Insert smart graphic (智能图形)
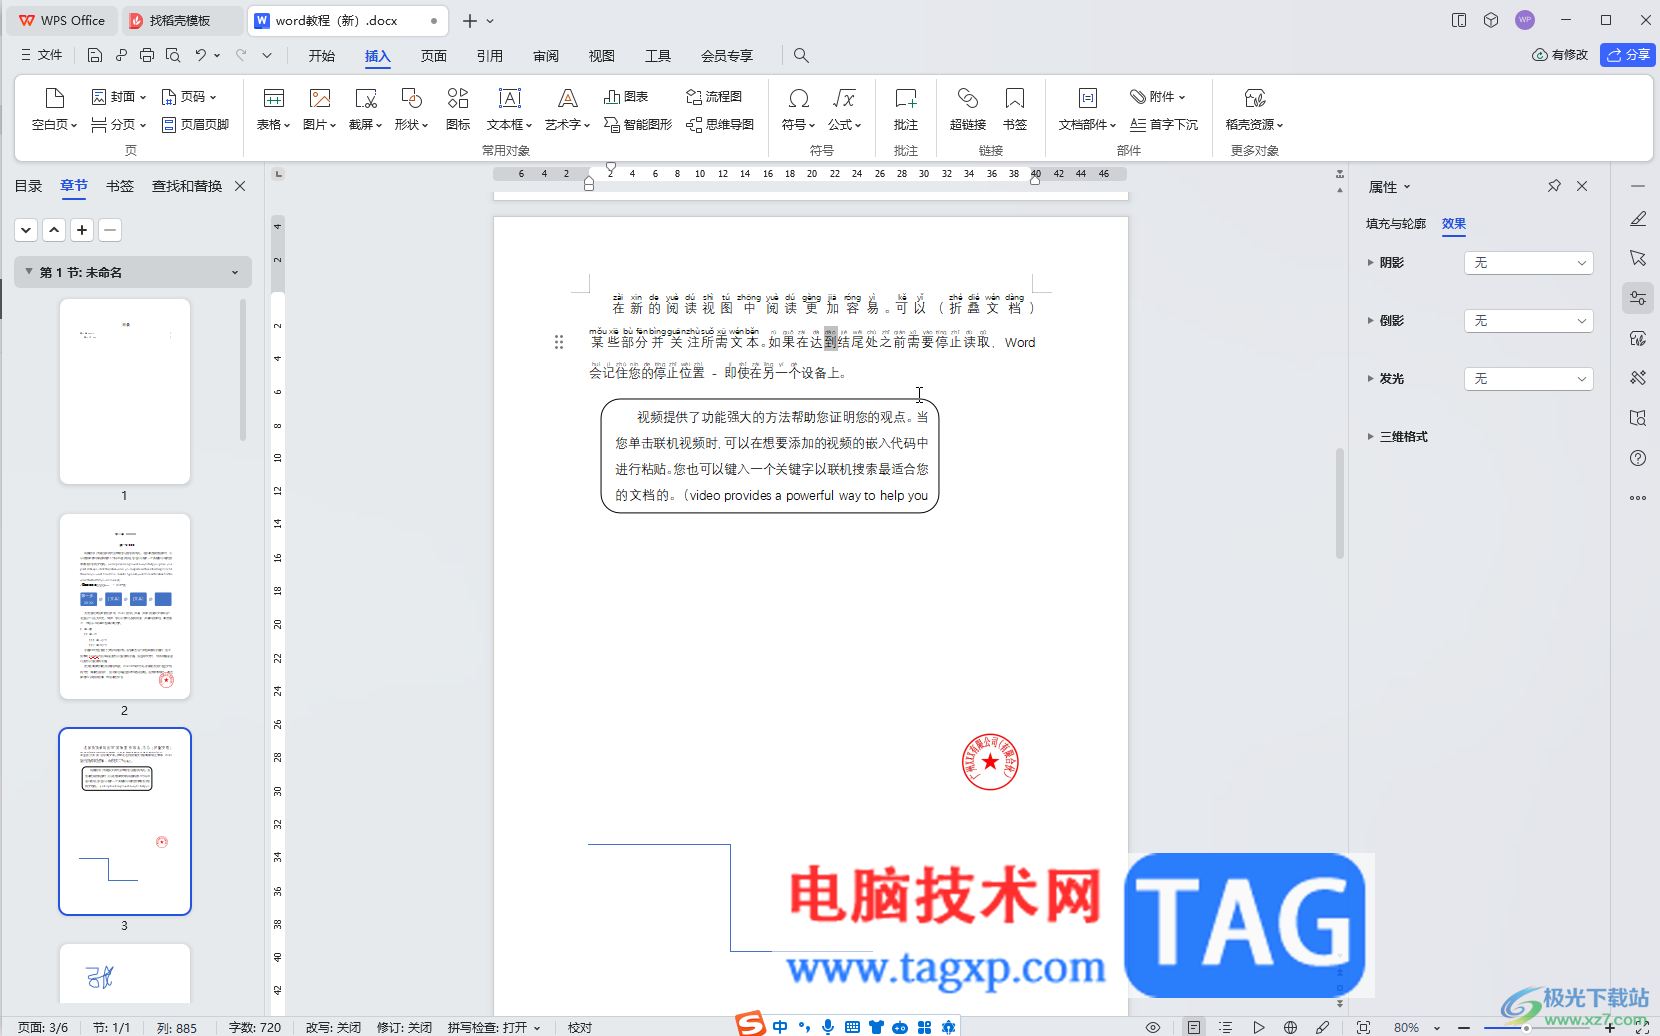Screen dimensions: 1660x1036 click(638, 125)
